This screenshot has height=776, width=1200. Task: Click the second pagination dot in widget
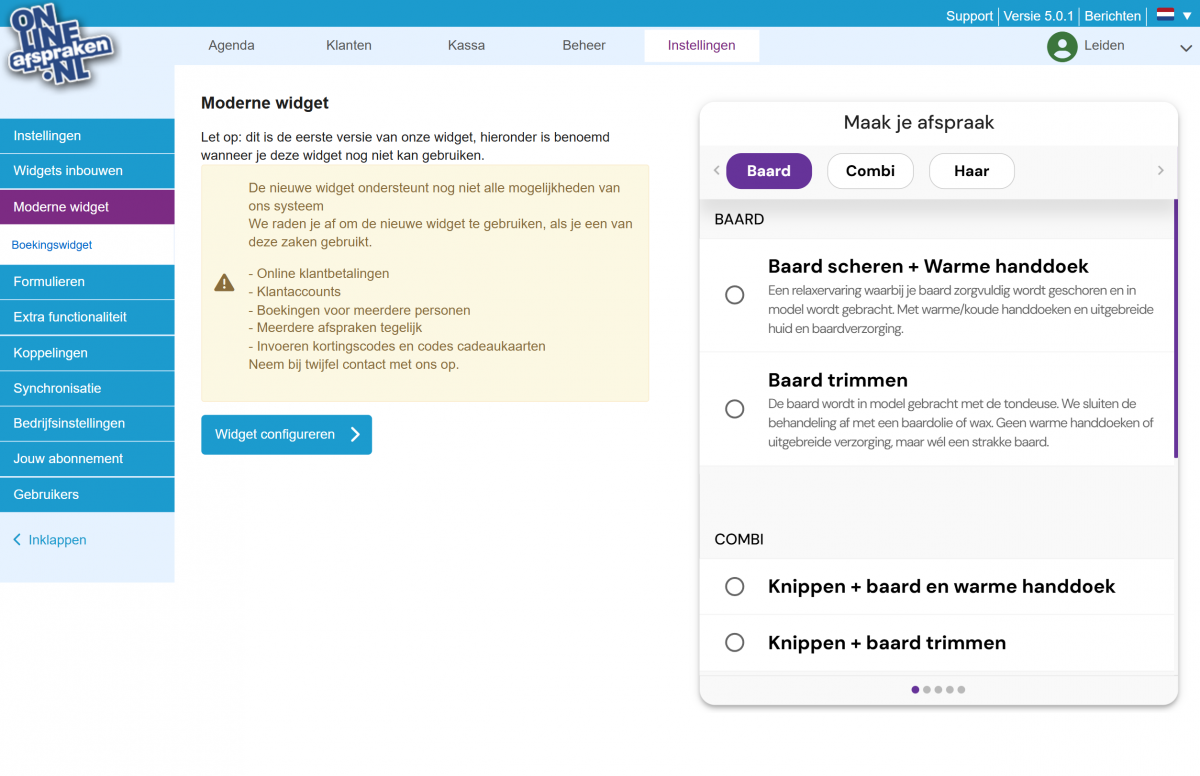[x=927, y=689]
